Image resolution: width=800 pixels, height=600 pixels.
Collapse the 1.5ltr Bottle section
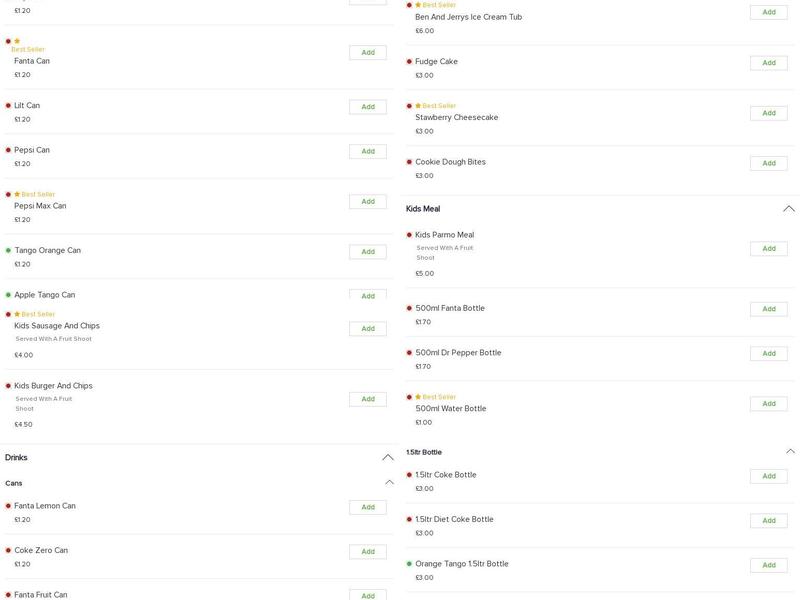click(789, 452)
